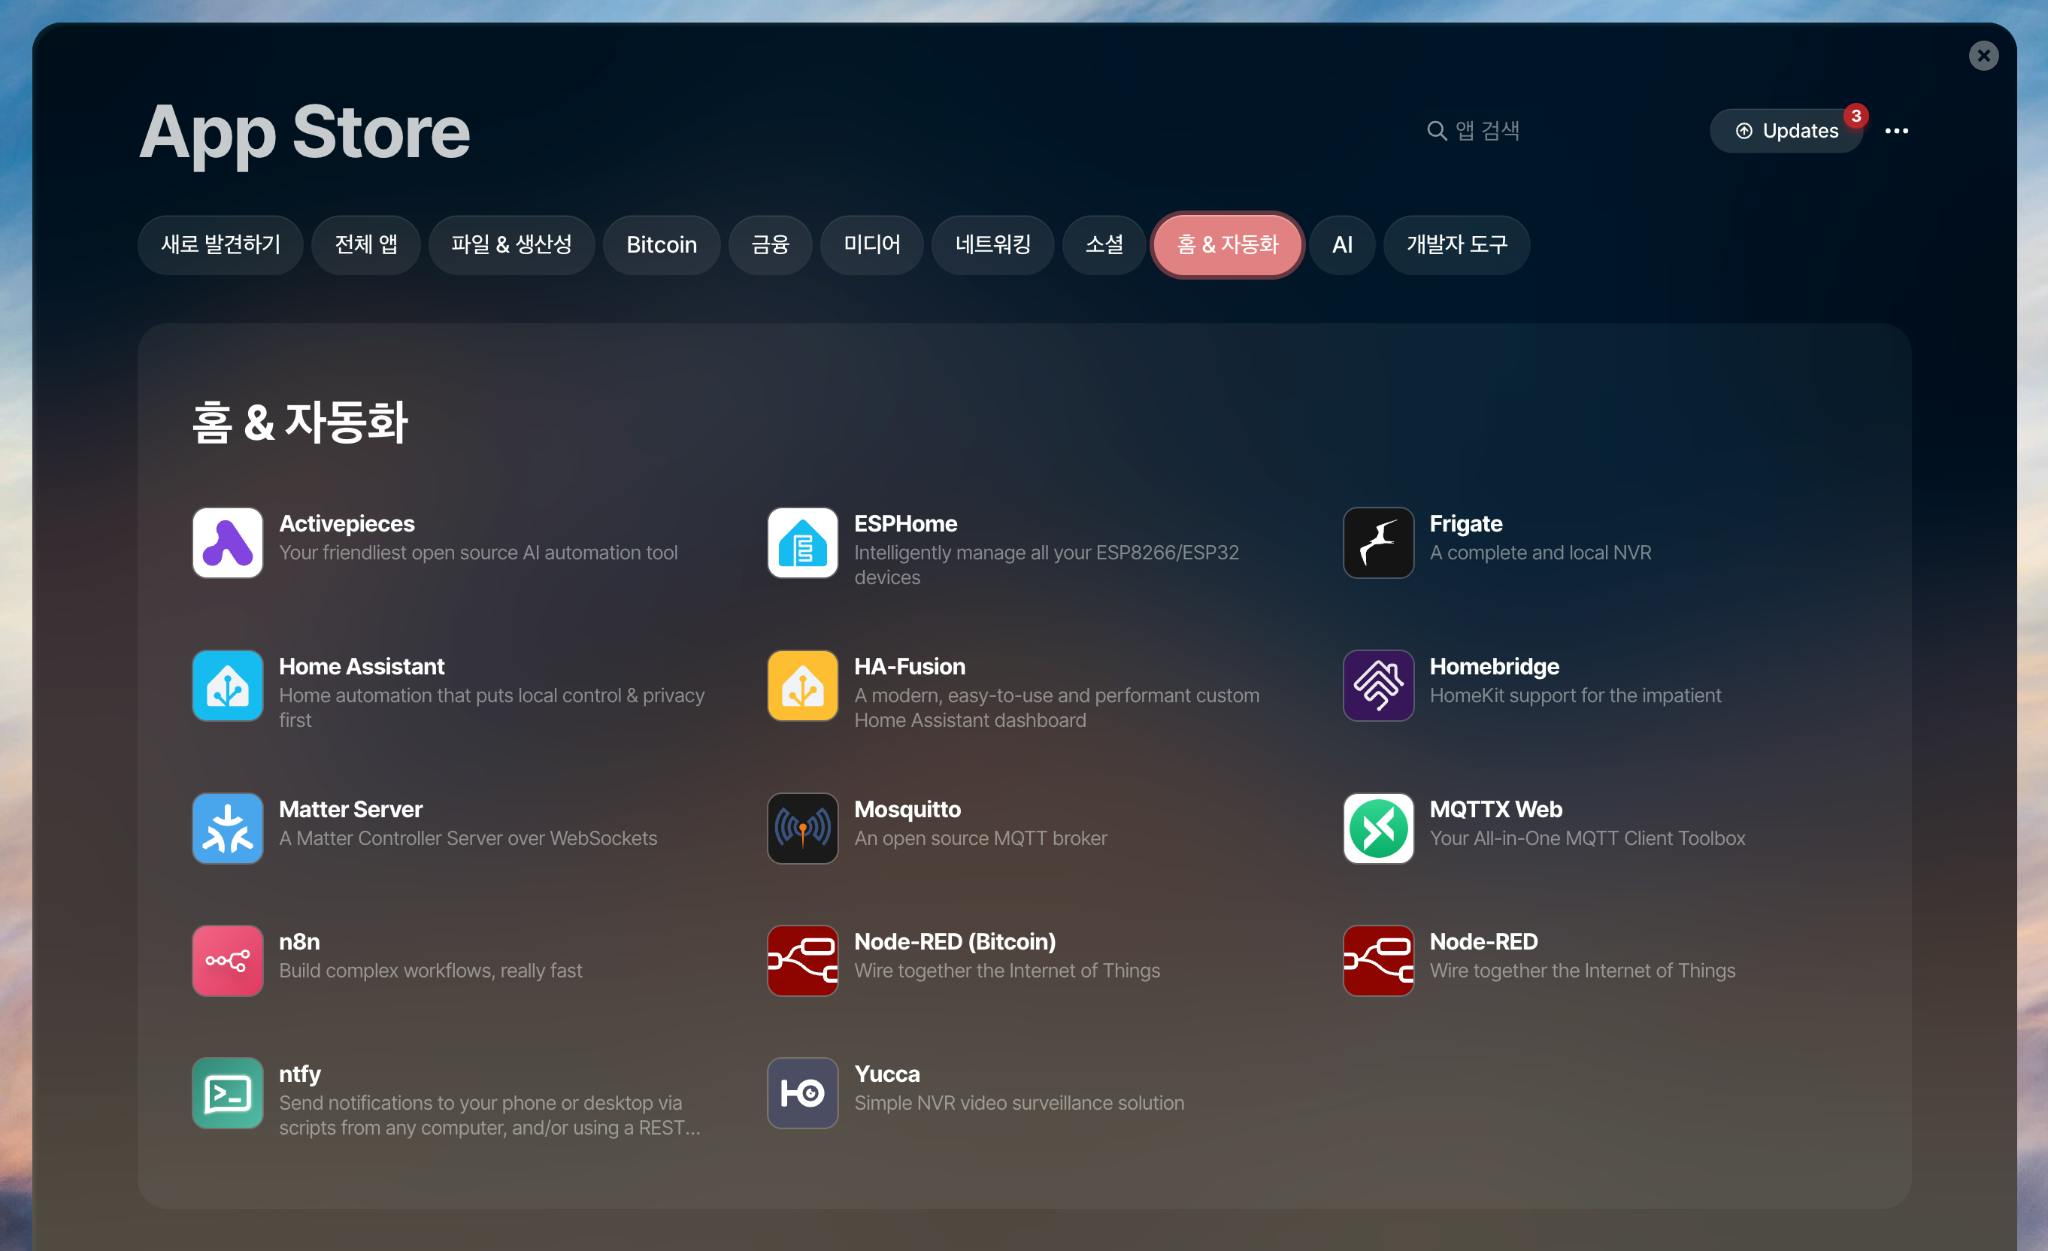Open the three-dots more options menu
Viewport: 2048px width, 1251px height.
(1896, 131)
